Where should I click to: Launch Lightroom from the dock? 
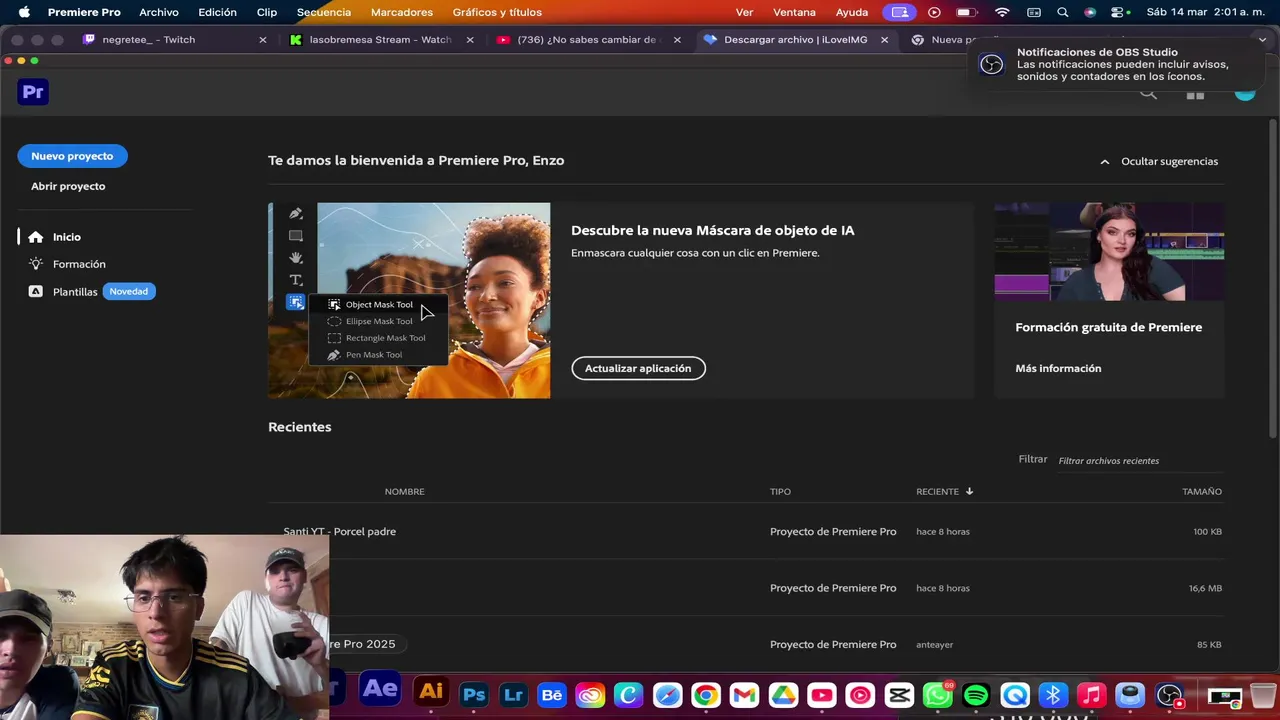[513, 694]
